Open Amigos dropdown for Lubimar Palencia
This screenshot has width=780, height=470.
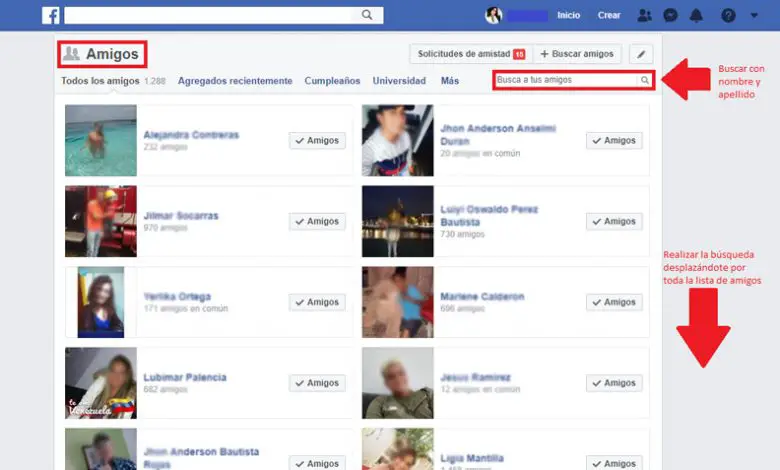tap(317, 383)
